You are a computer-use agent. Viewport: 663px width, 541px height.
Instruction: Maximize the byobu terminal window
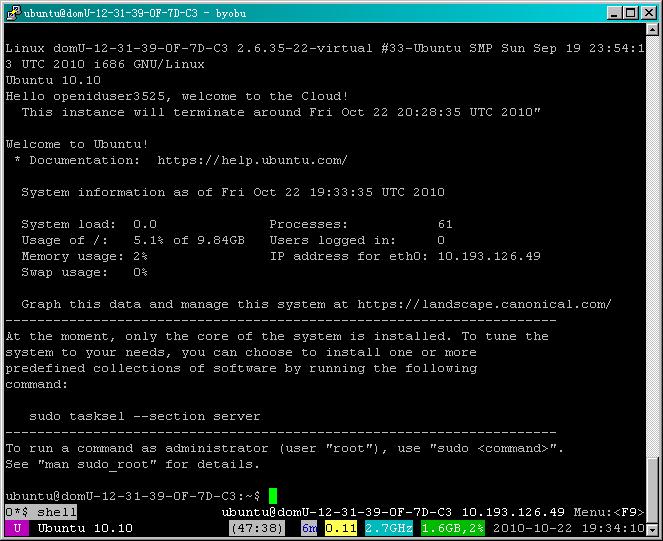click(630, 13)
